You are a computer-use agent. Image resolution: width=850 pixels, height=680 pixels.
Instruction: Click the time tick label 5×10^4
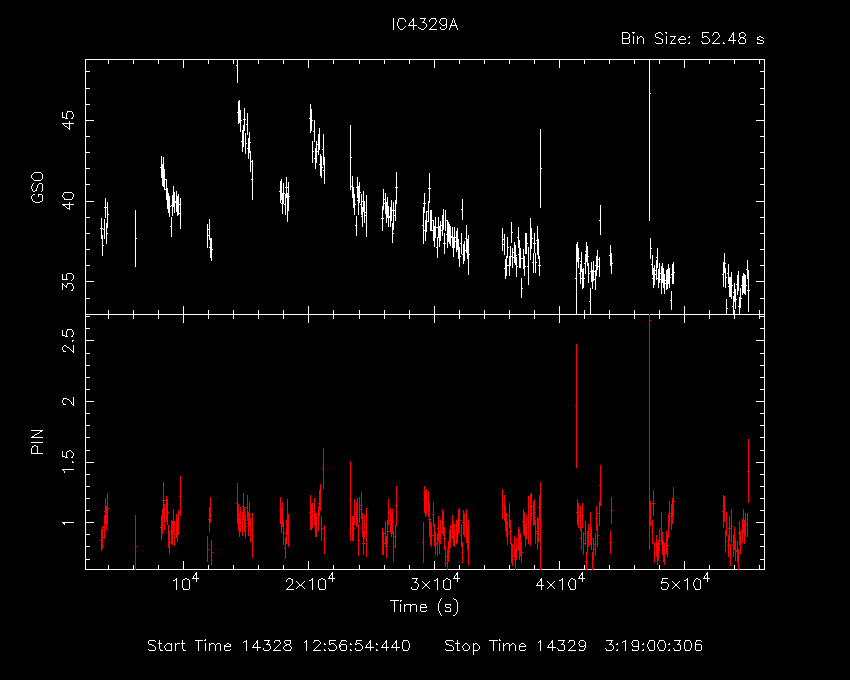coord(685,583)
